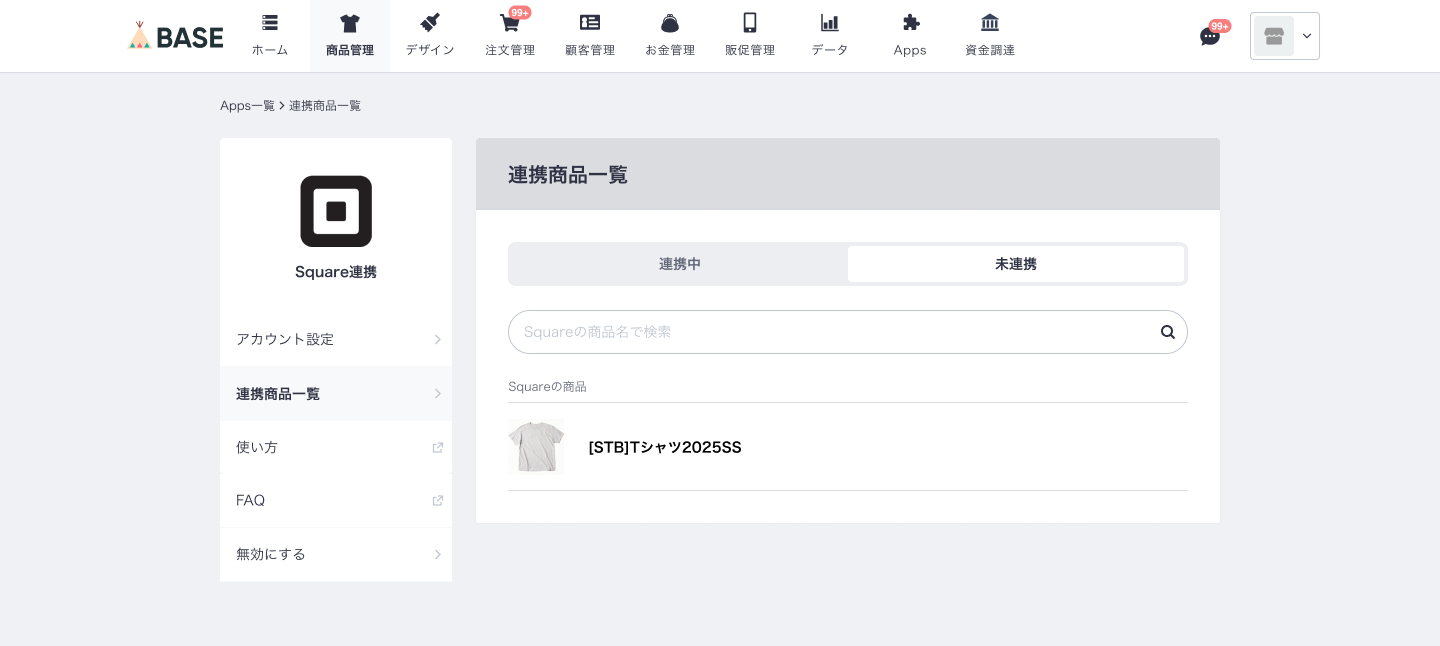This screenshot has width=1440, height=646.
Task: Focus the Squareの商品名で検索 search field
Action: coord(848,332)
